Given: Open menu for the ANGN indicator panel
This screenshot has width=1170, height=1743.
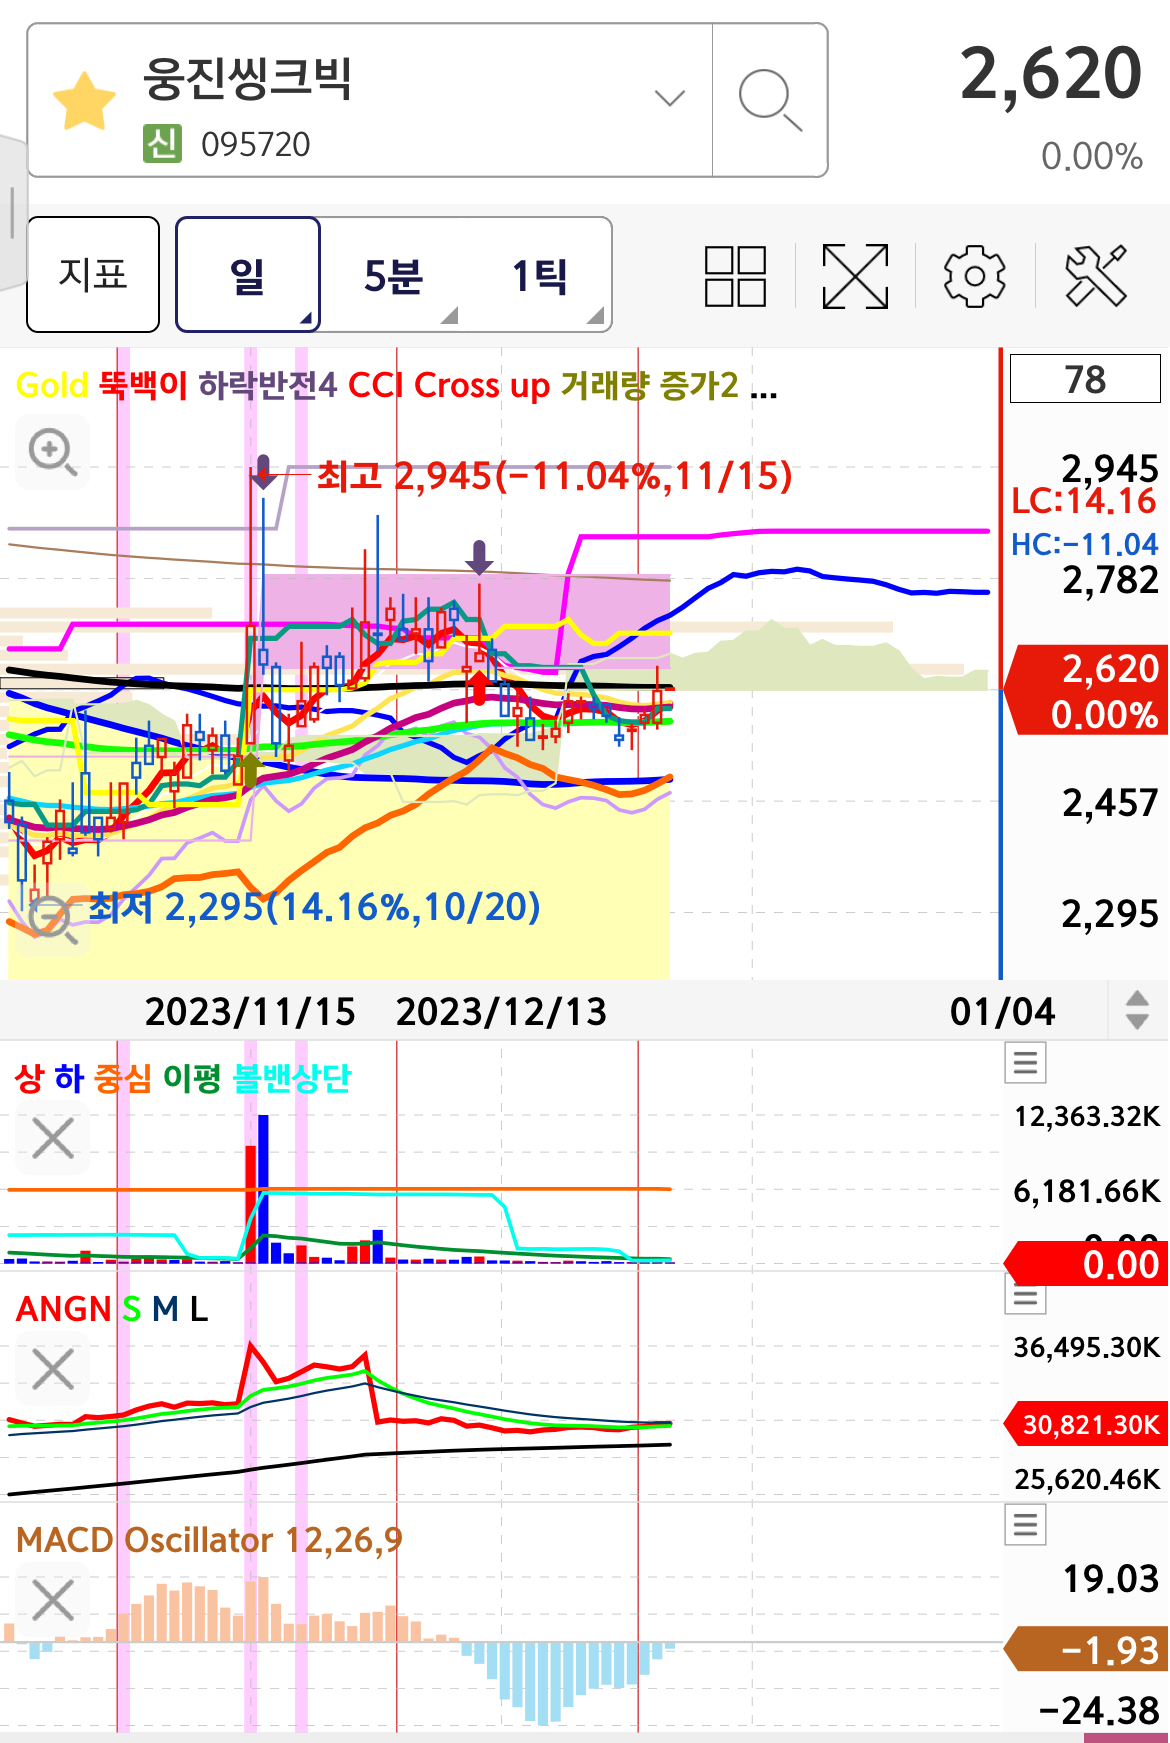Looking at the screenshot, I should click(1026, 1296).
